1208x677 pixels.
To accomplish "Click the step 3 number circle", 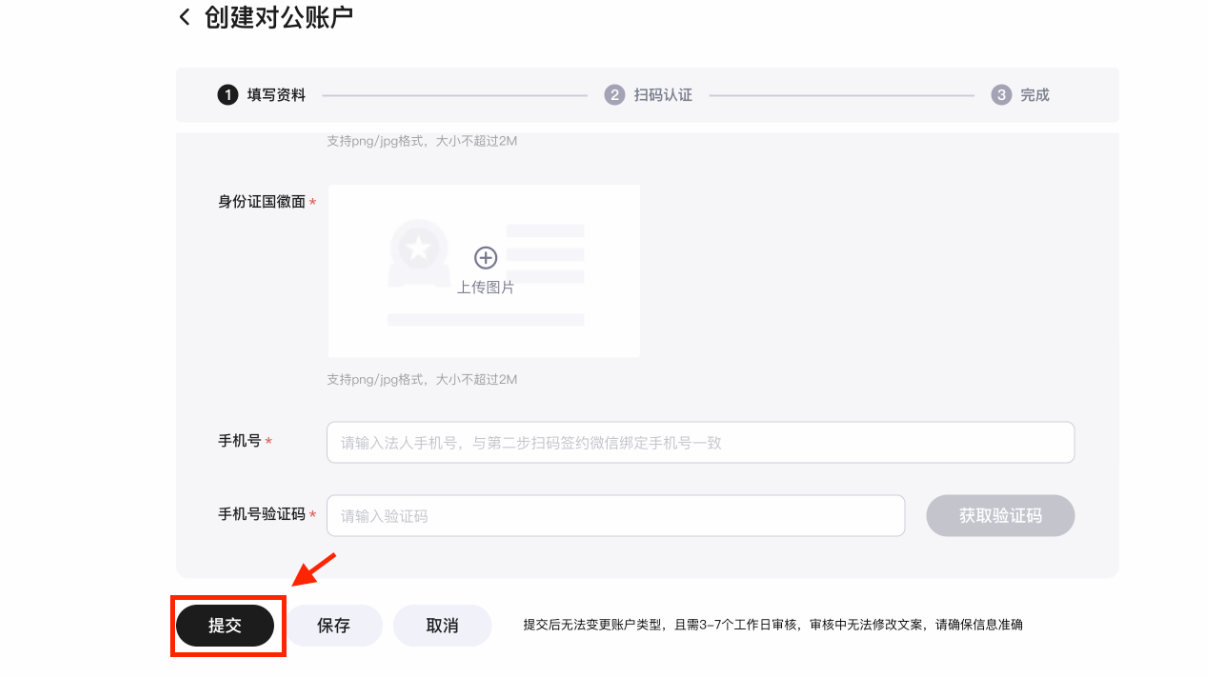I will tap(1001, 95).
